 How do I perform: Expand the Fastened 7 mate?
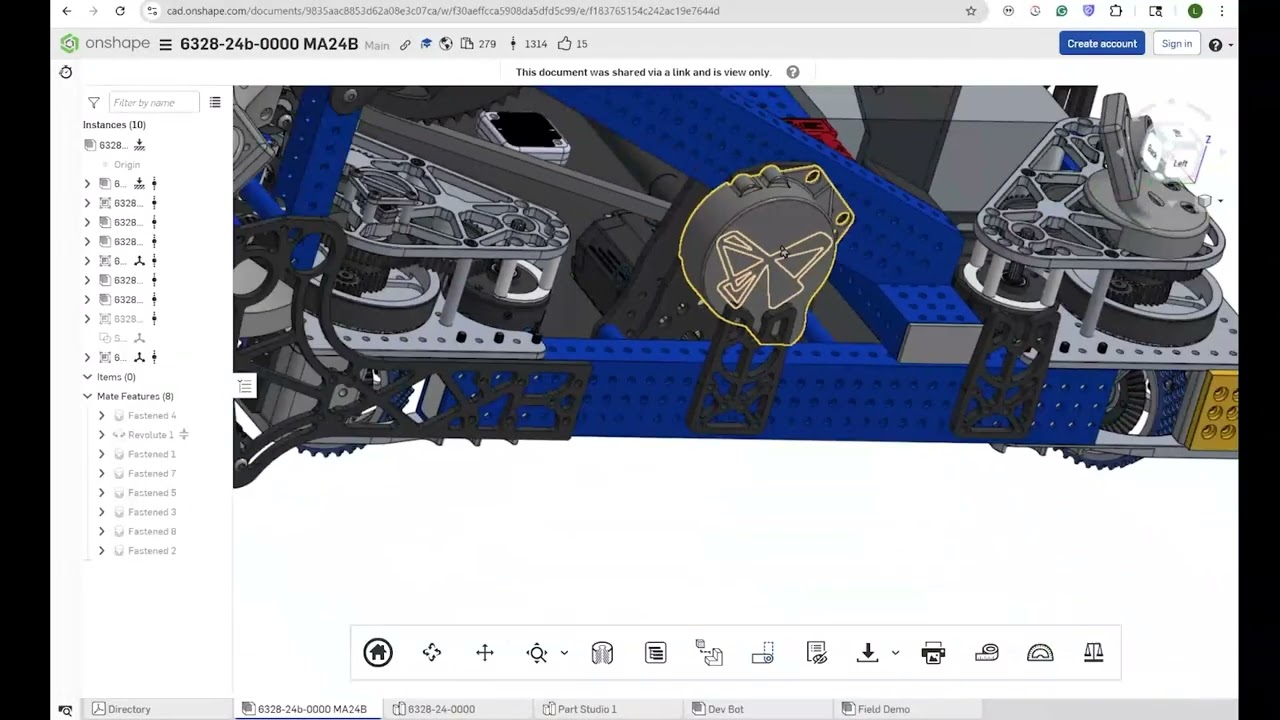[101, 474]
